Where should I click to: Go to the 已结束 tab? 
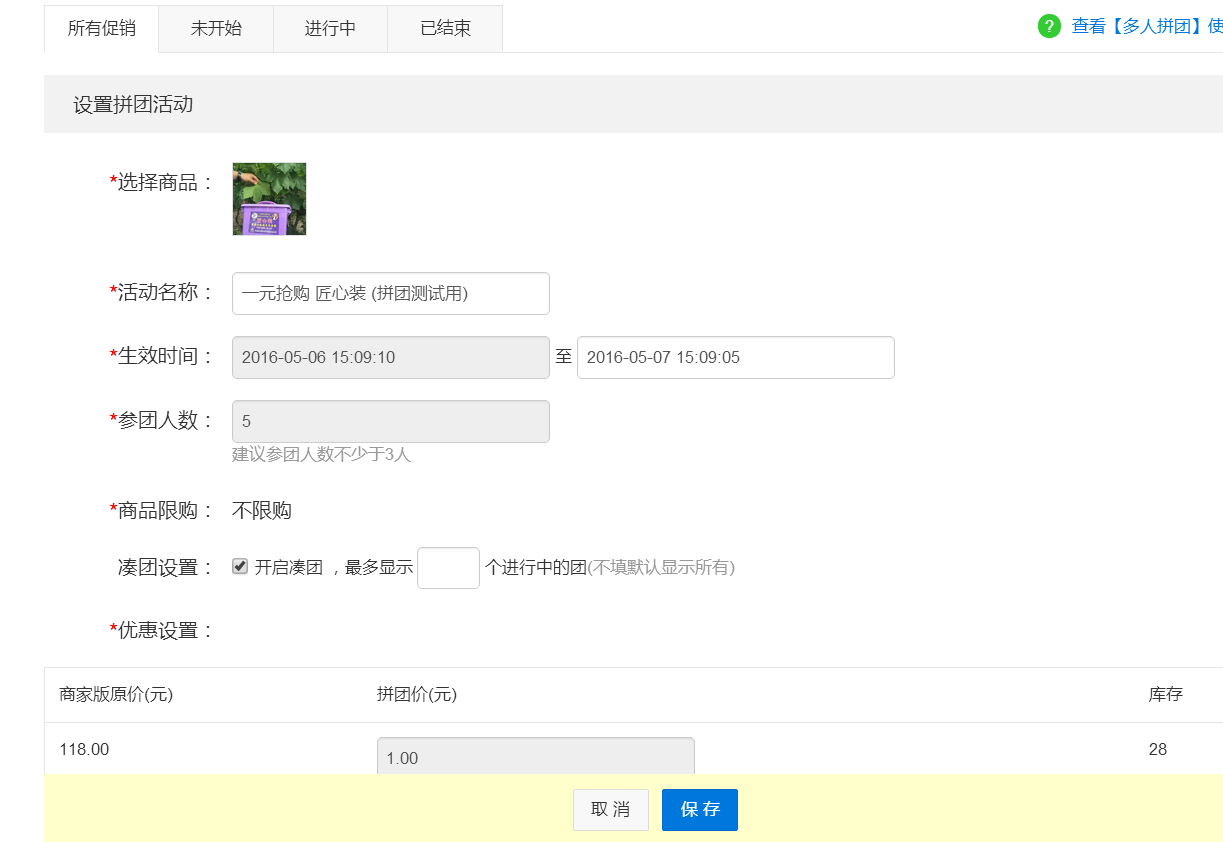coord(445,28)
